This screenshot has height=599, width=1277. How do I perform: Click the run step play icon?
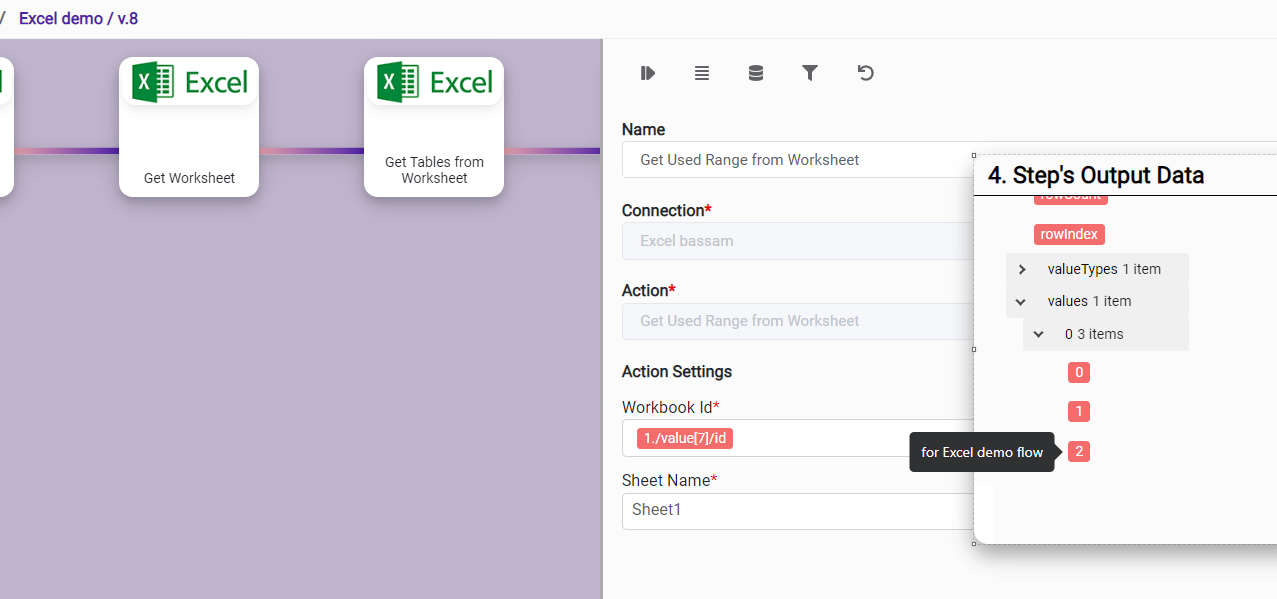point(648,73)
